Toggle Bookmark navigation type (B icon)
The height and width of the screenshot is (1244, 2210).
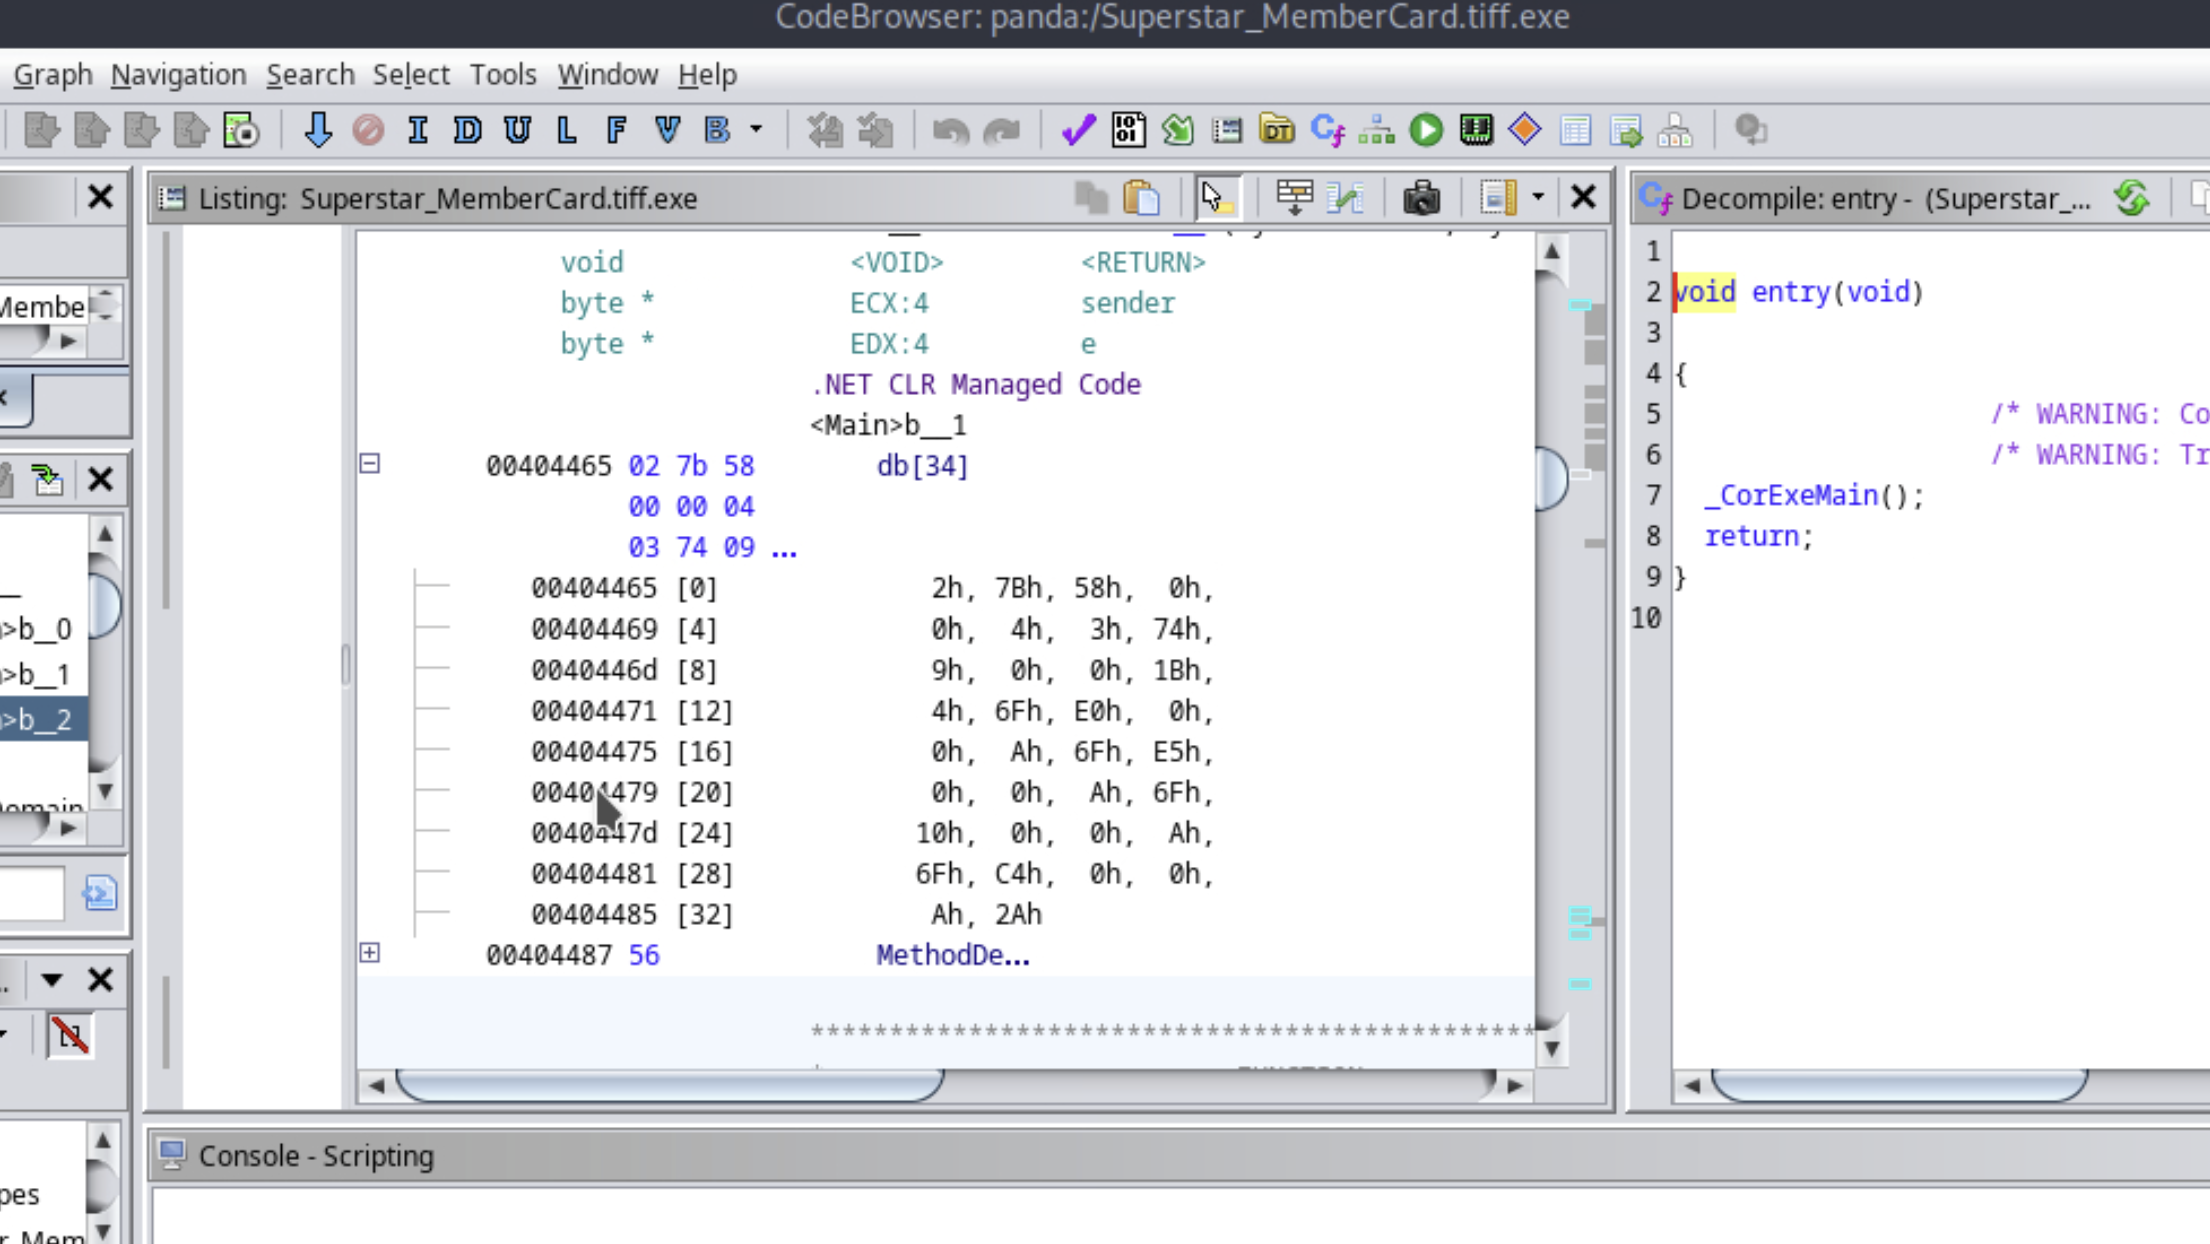click(x=717, y=130)
